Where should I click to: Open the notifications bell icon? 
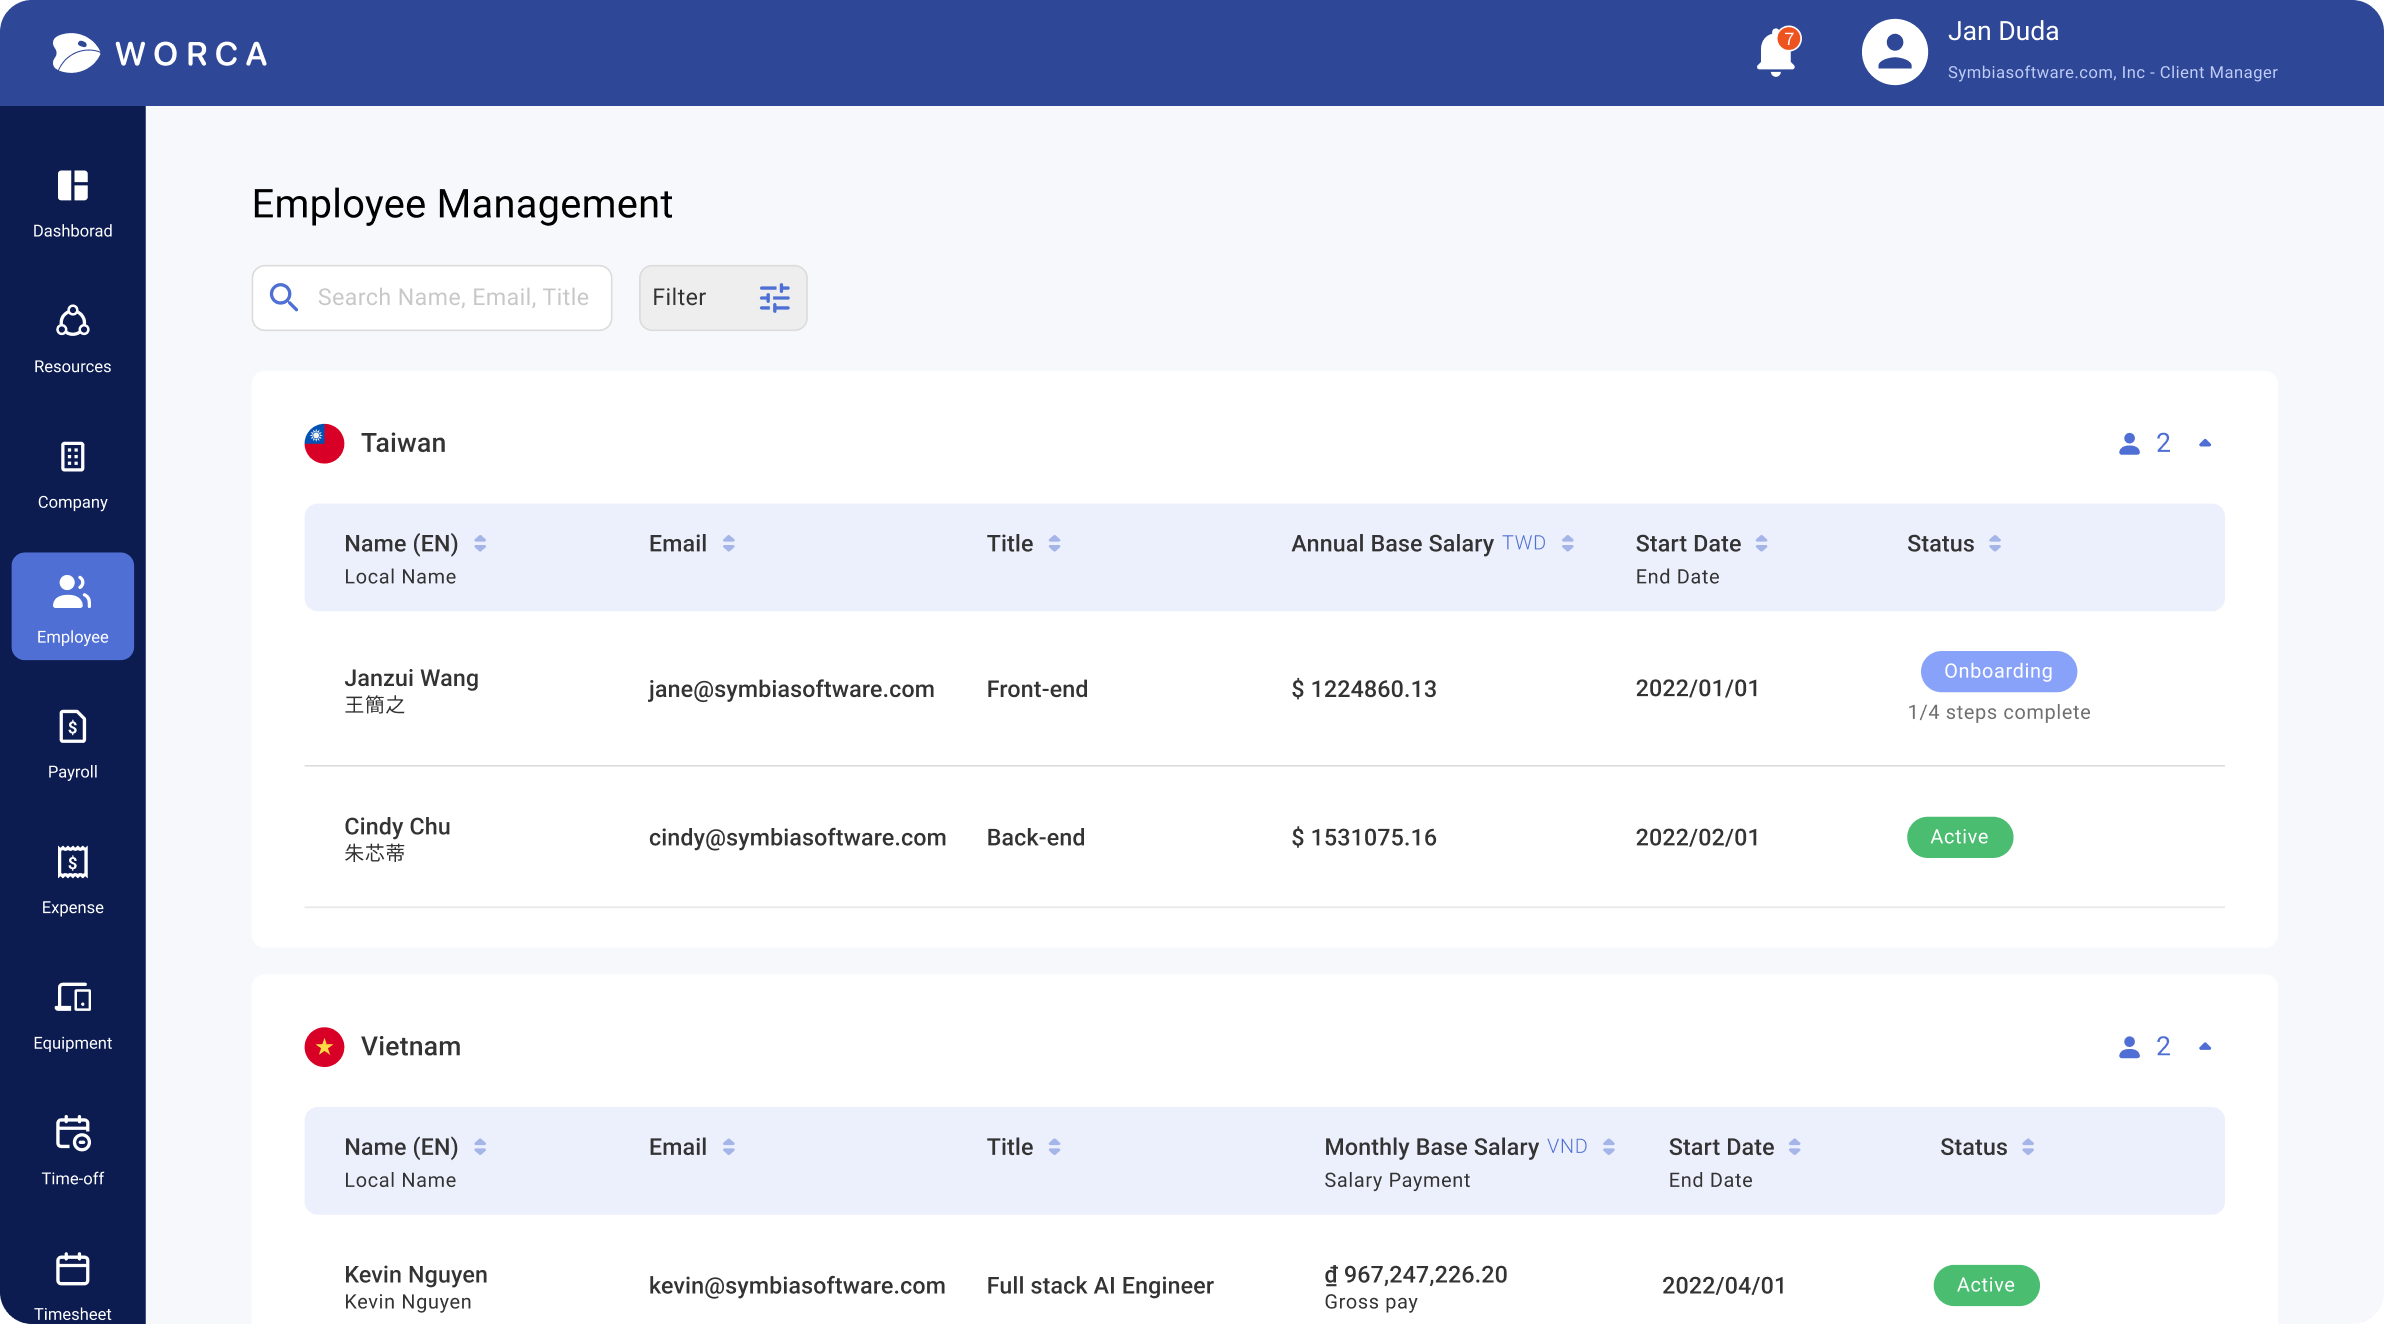pyautogui.click(x=1776, y=52)
